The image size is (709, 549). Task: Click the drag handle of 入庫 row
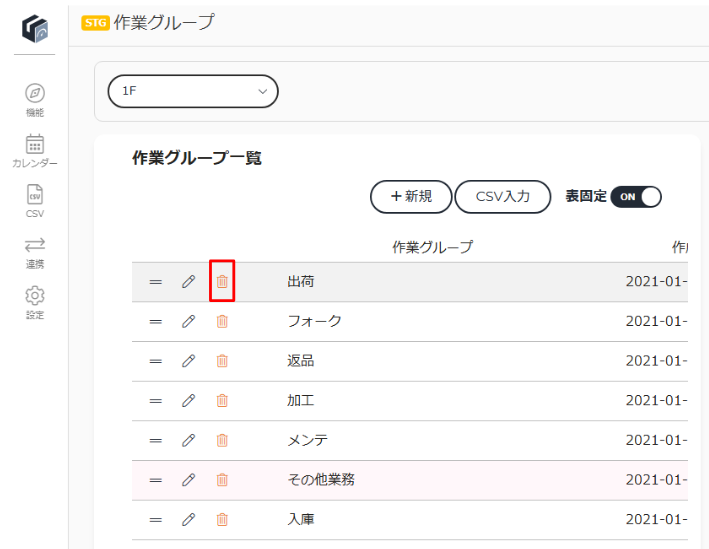pos(156,520)
